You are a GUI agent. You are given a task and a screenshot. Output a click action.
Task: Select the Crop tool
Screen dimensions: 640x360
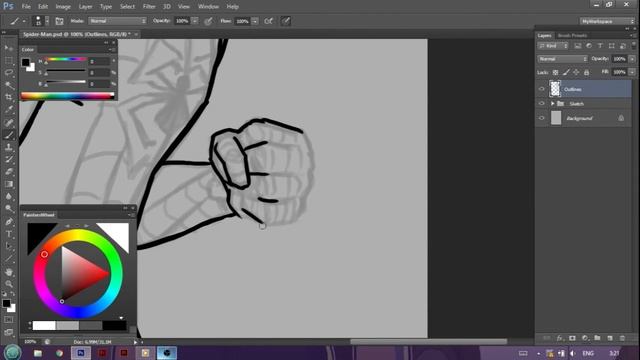point(9,97)
